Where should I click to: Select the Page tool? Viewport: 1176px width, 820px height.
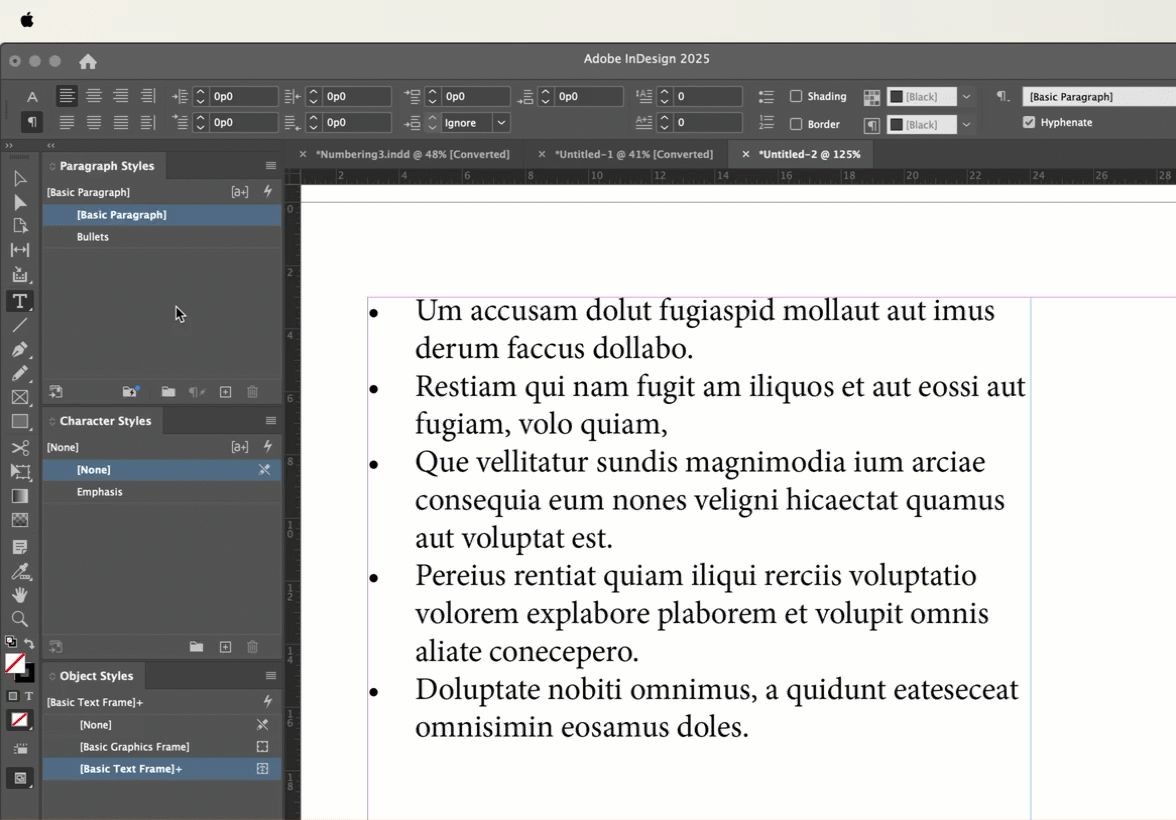point(20,226)
